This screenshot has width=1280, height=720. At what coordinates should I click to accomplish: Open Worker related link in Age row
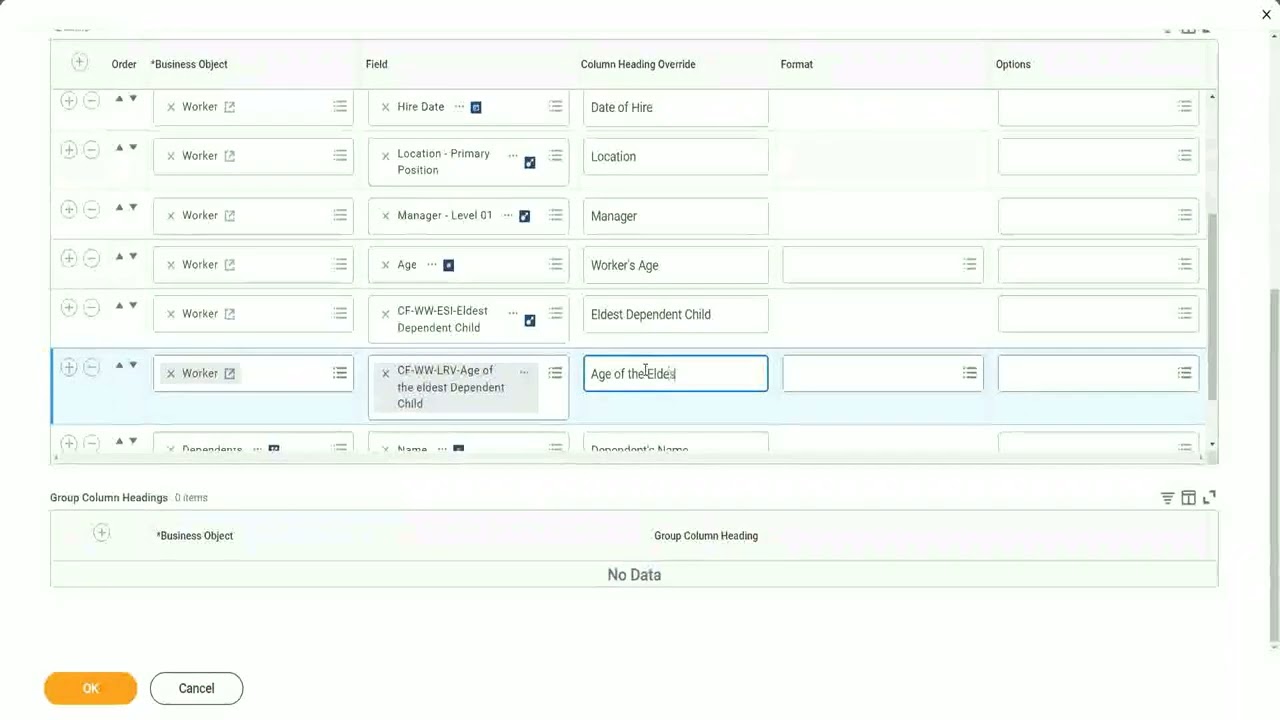click(229, 265)
